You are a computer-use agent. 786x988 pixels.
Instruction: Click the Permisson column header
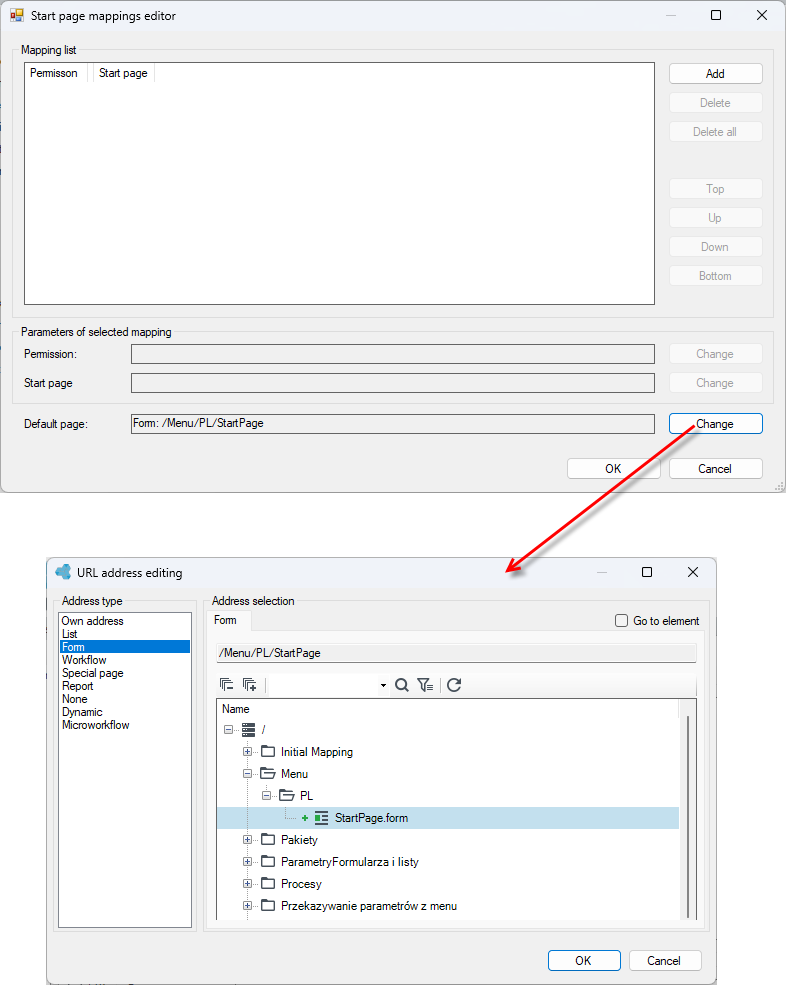point(54,73)
